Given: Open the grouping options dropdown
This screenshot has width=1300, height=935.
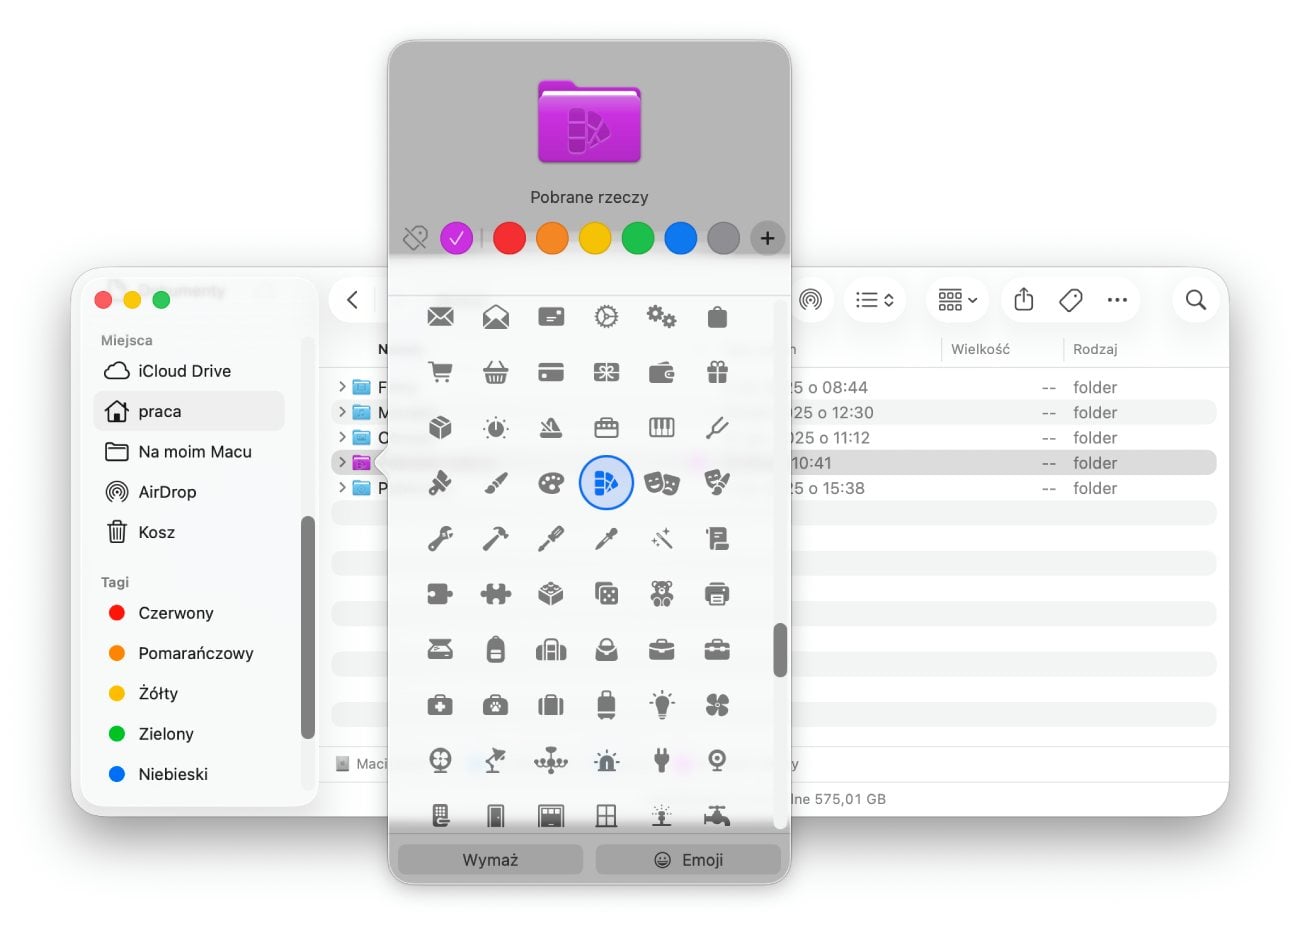Looking at the screenshot, I should click(x=957, y=299).
